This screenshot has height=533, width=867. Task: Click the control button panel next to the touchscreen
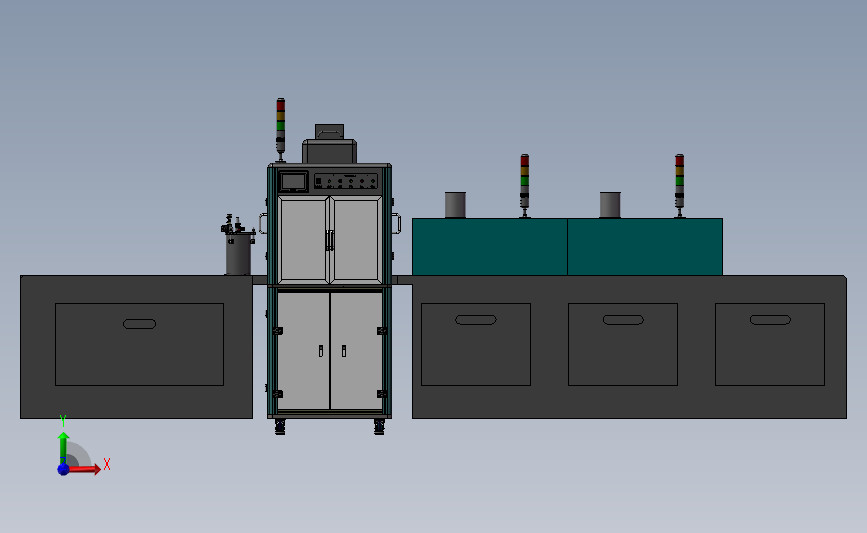tap(346, 181)
